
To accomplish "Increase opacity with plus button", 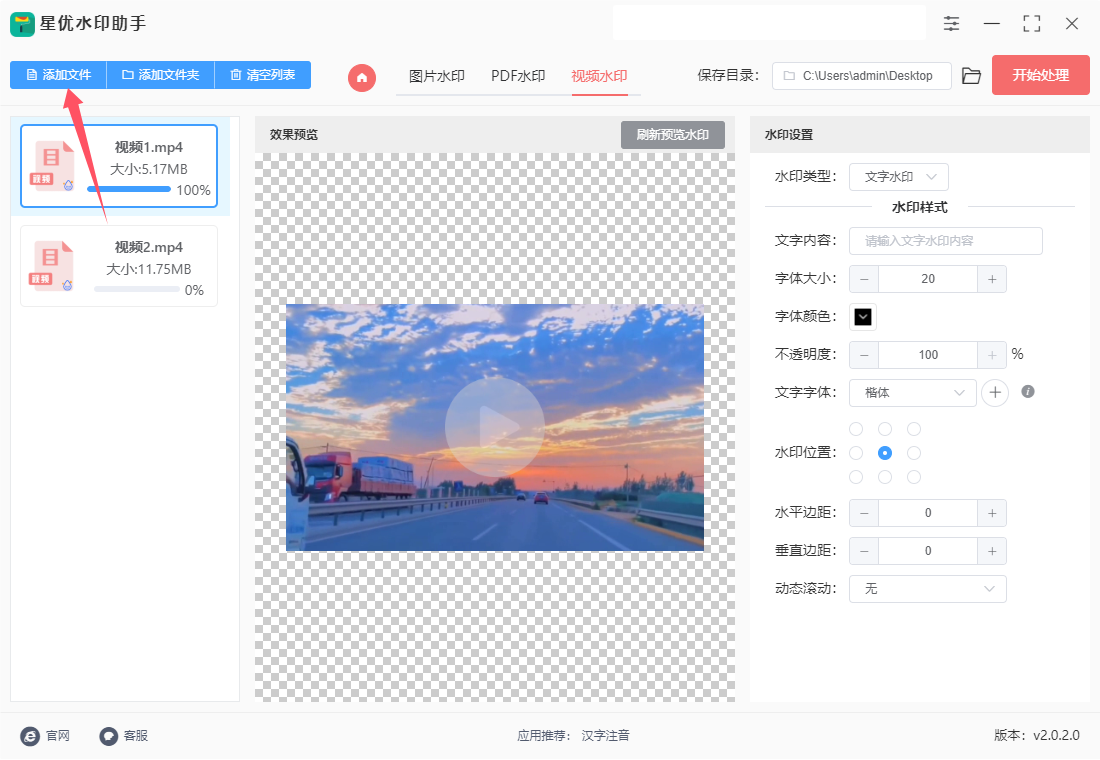I will coord(992,355).
